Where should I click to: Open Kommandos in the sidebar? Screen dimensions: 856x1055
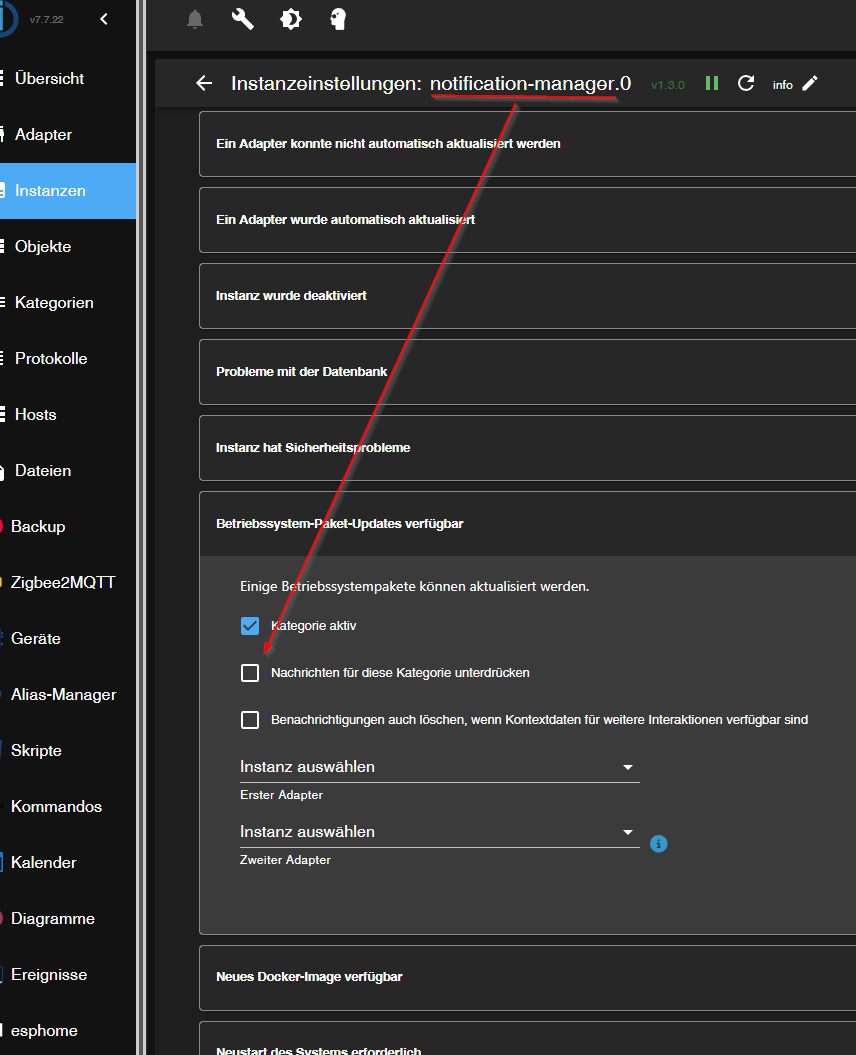[x=68, y=806]
